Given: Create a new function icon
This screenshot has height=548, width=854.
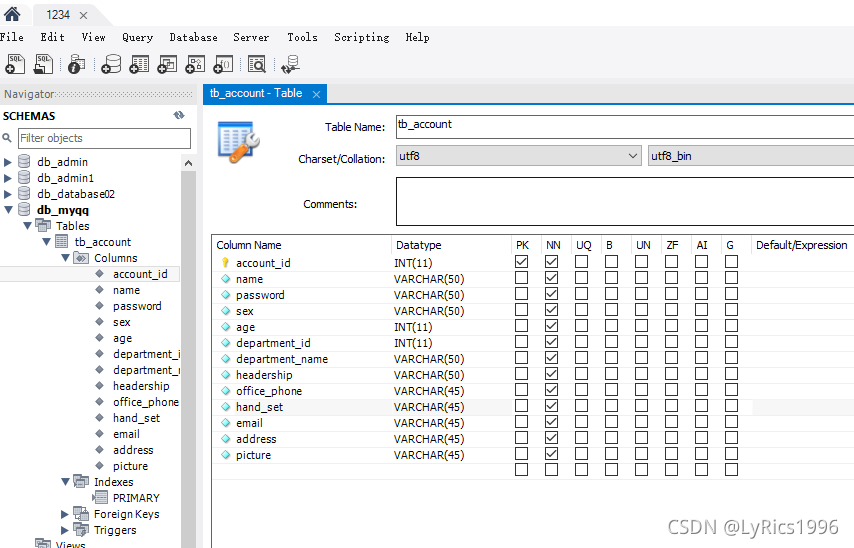Looking at the screenshot, I should [223, 64].
